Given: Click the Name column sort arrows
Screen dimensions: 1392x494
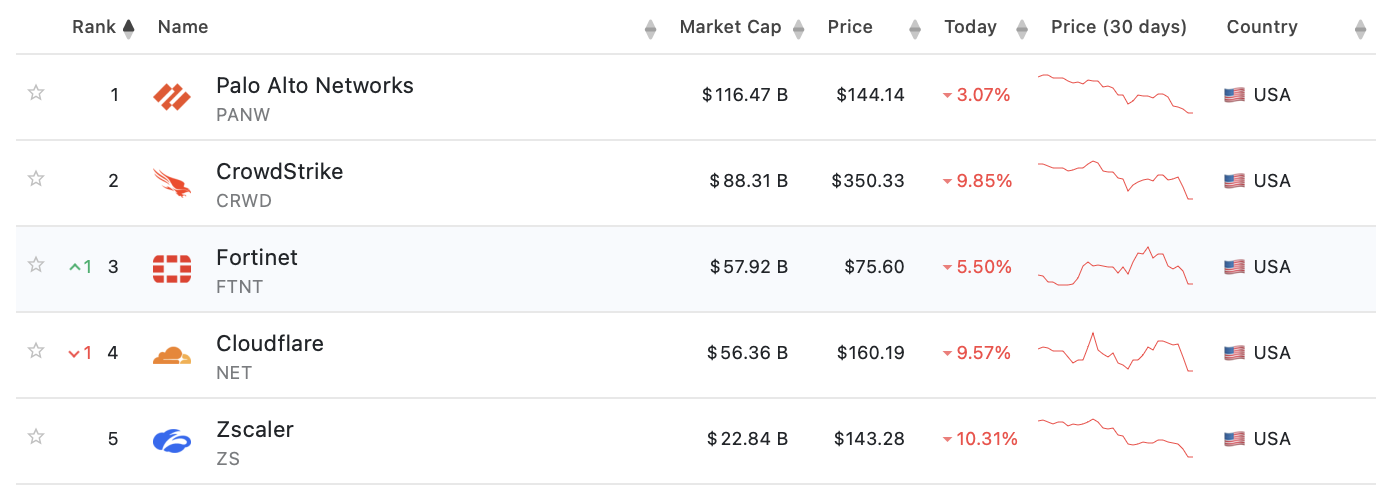Looking at the screenshot, I should pos(651,29).
